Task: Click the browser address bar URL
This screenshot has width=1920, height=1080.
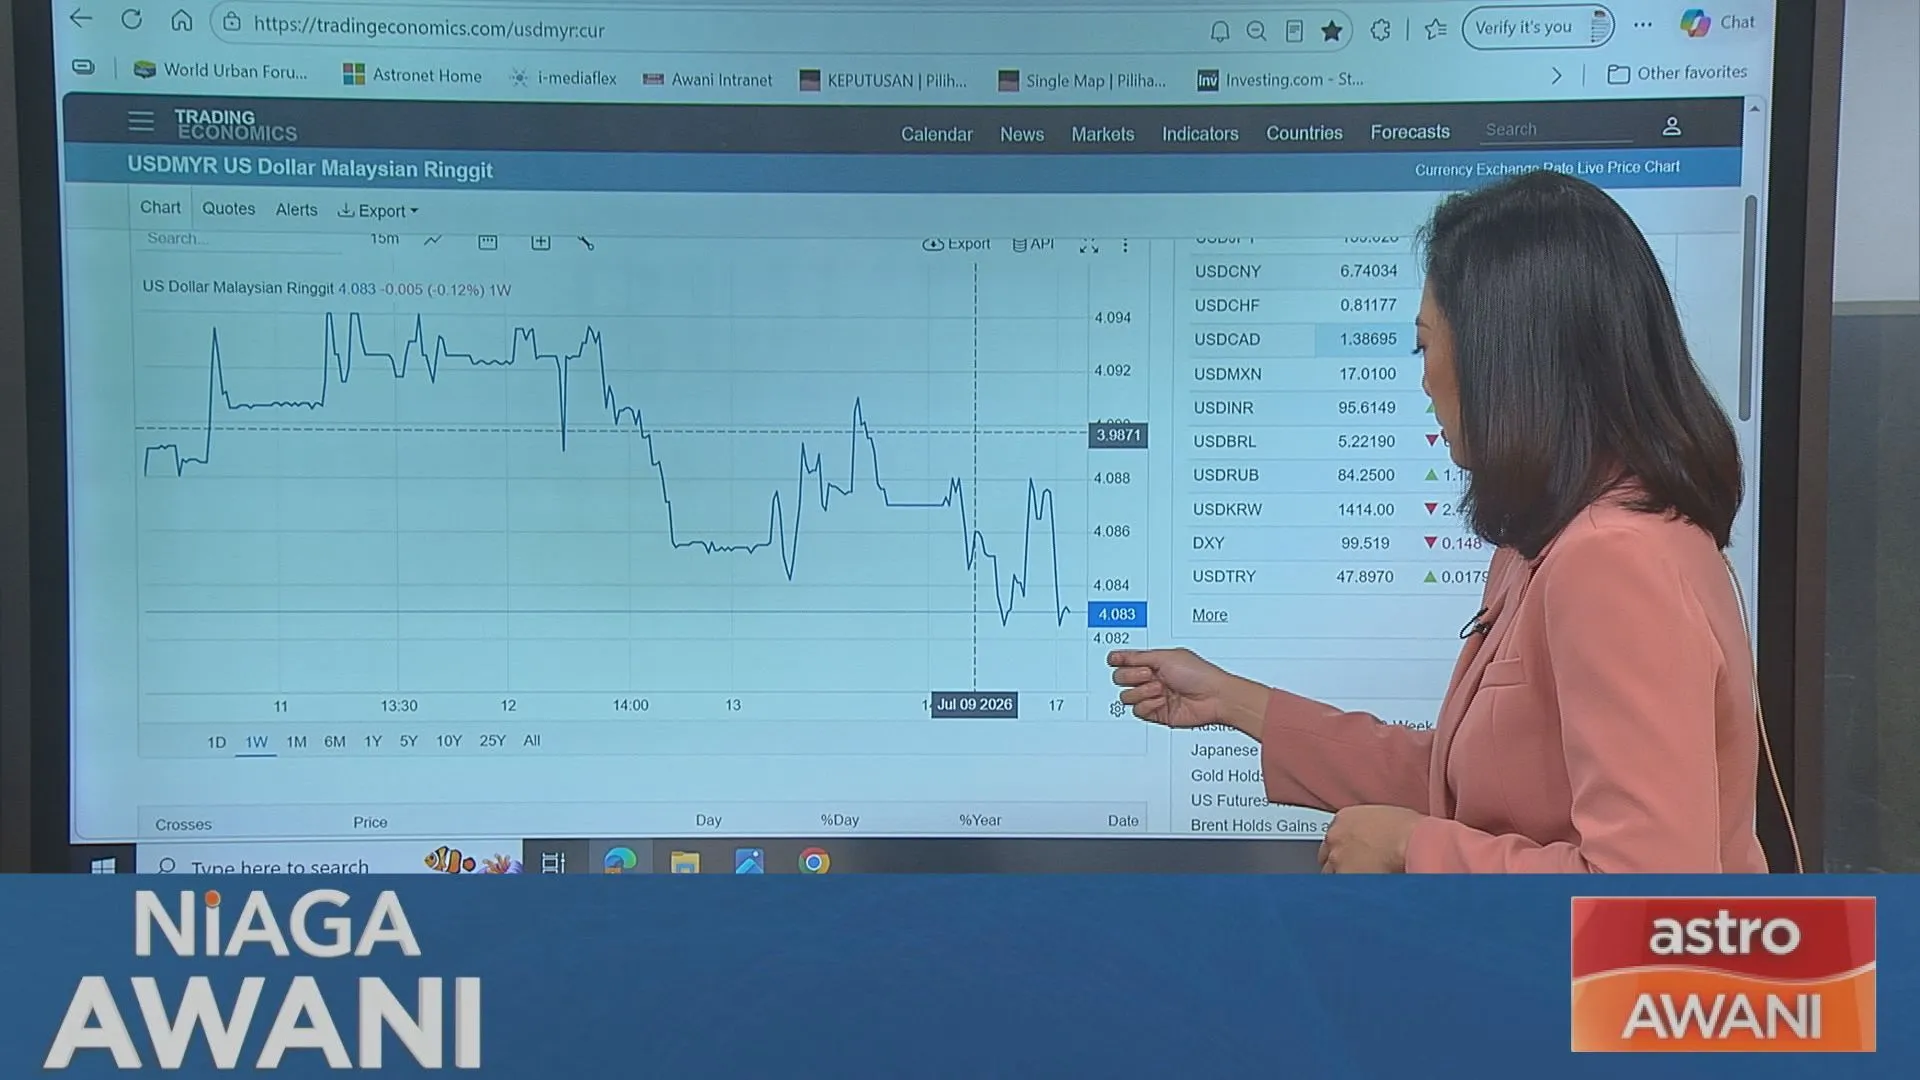Action: coord(429,28)
